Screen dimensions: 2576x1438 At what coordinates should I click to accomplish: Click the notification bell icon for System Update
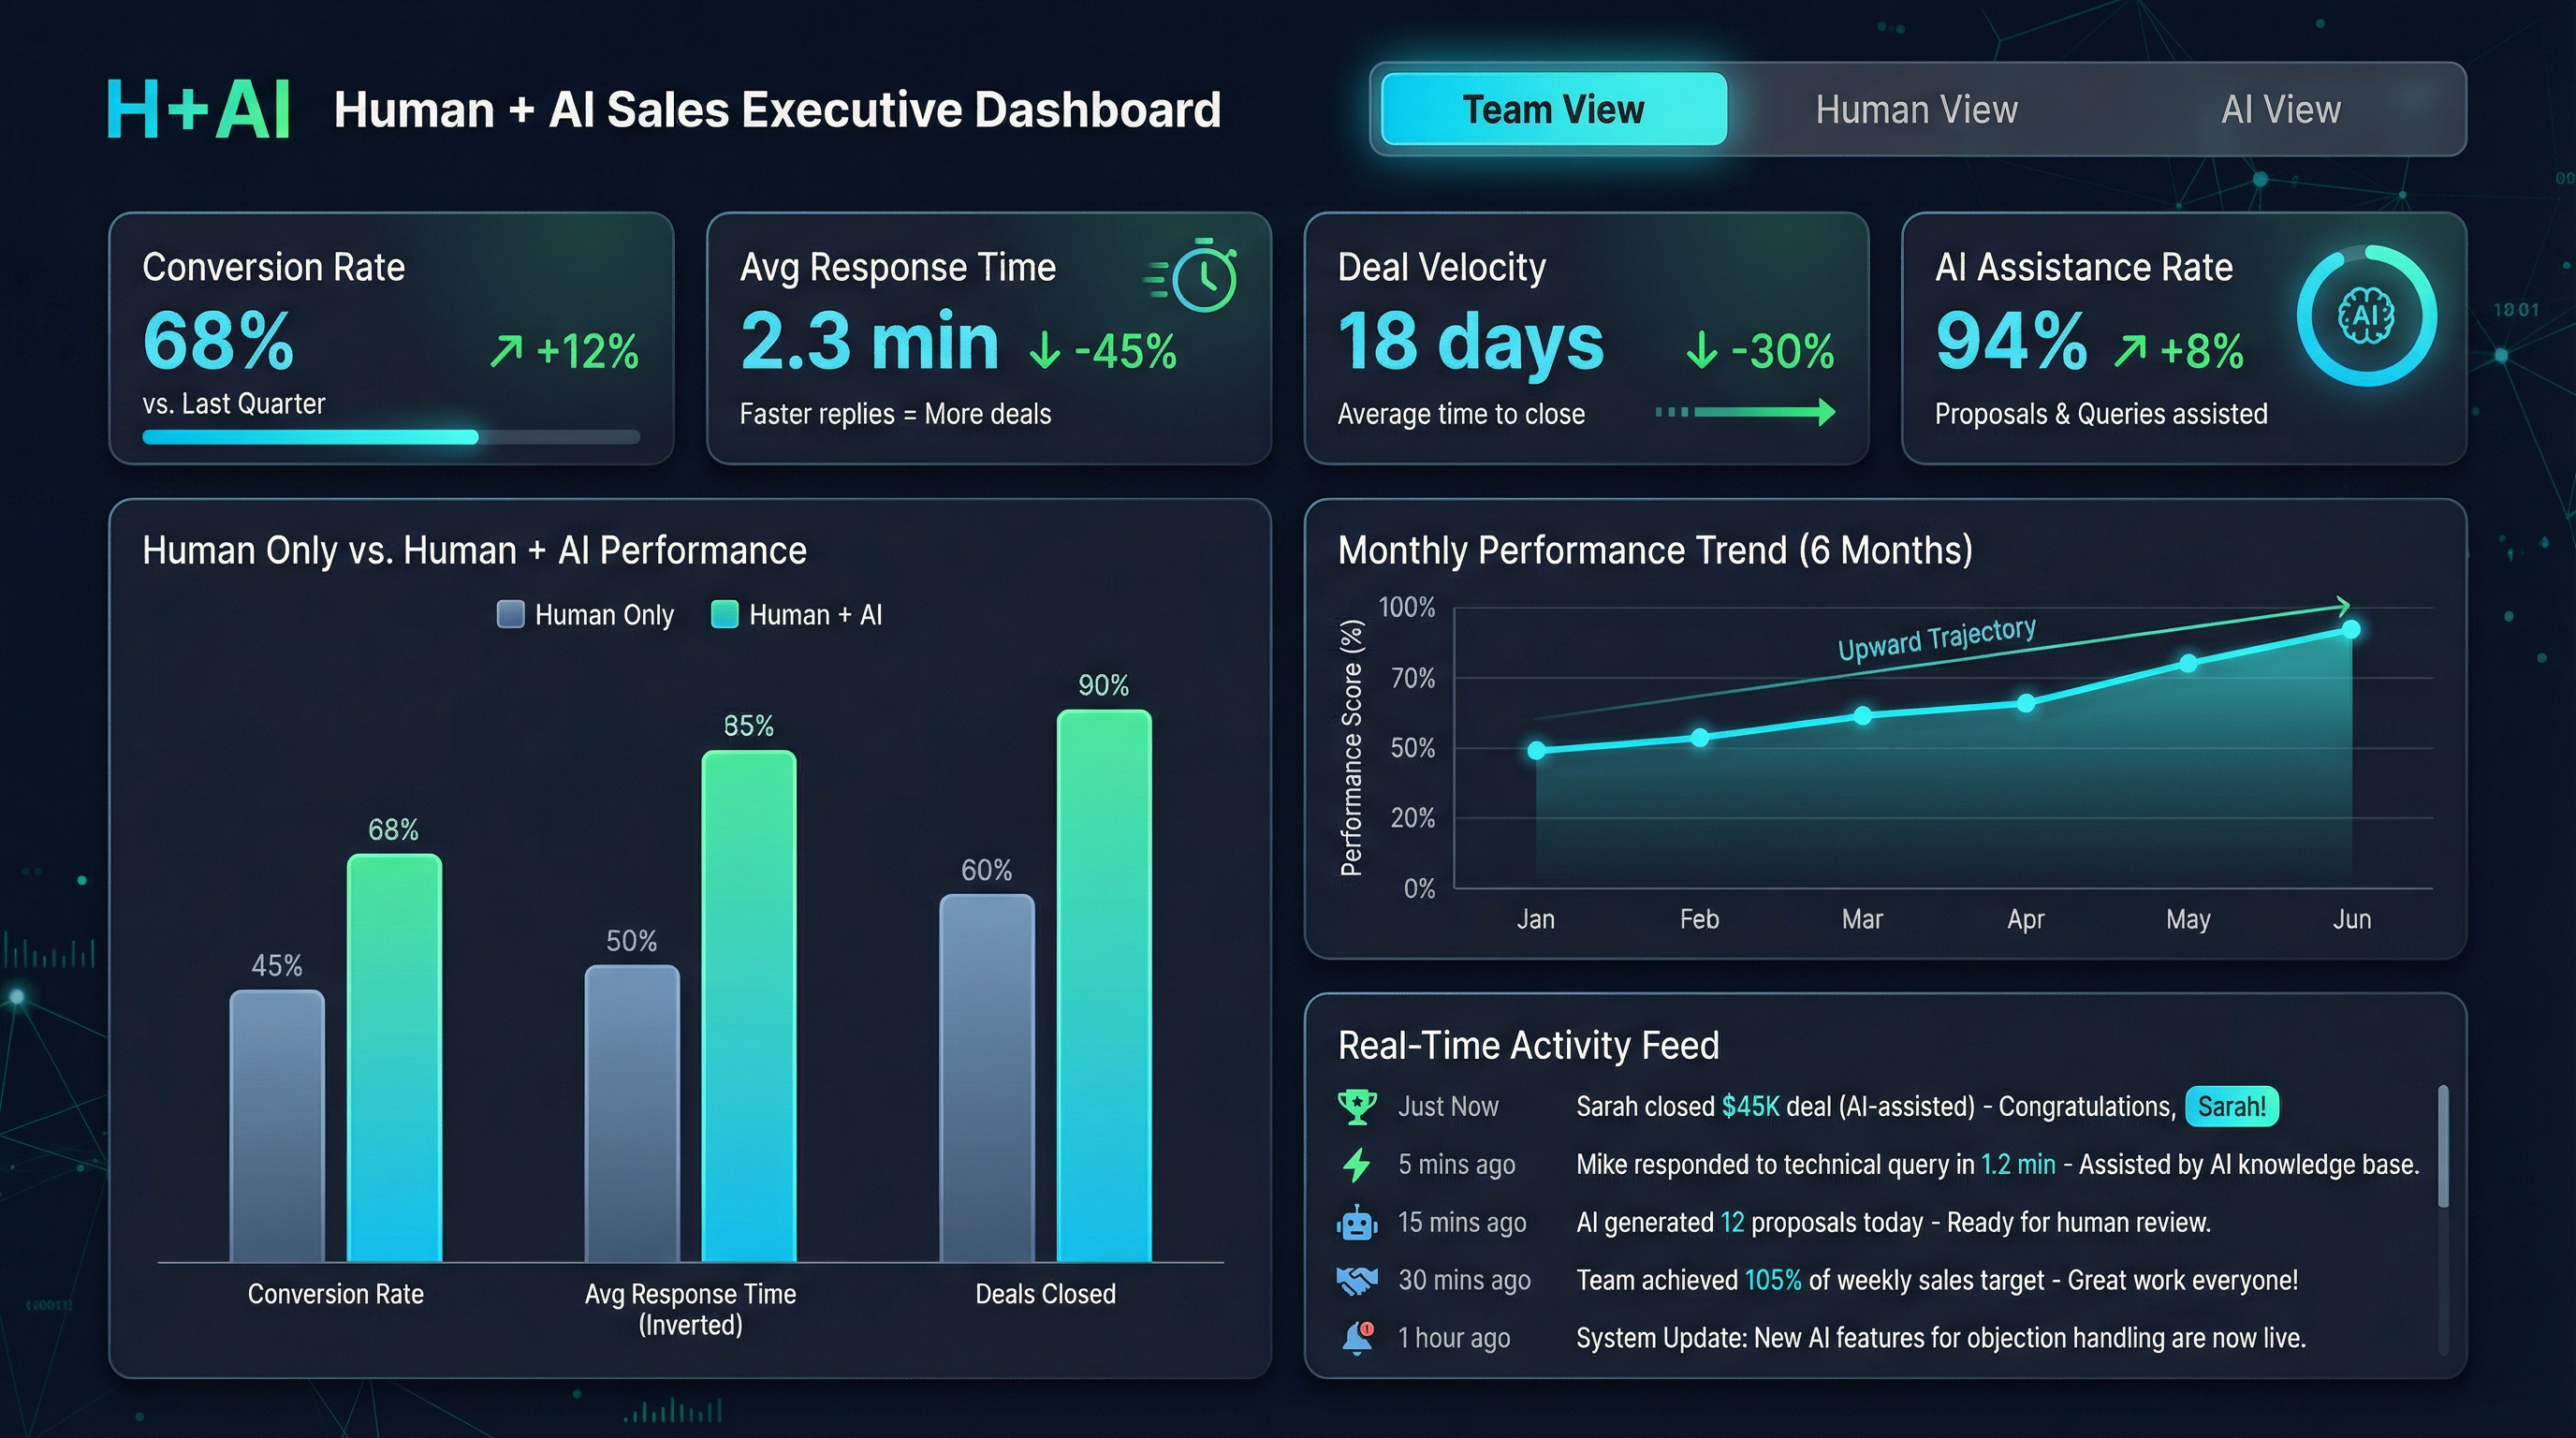coord(1356,1337)
